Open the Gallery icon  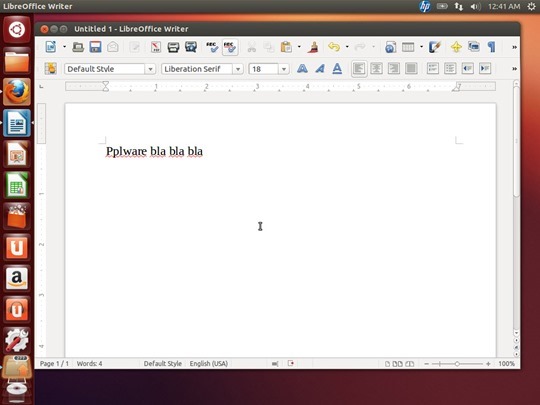pyautogui.click(x=474, y=47)
